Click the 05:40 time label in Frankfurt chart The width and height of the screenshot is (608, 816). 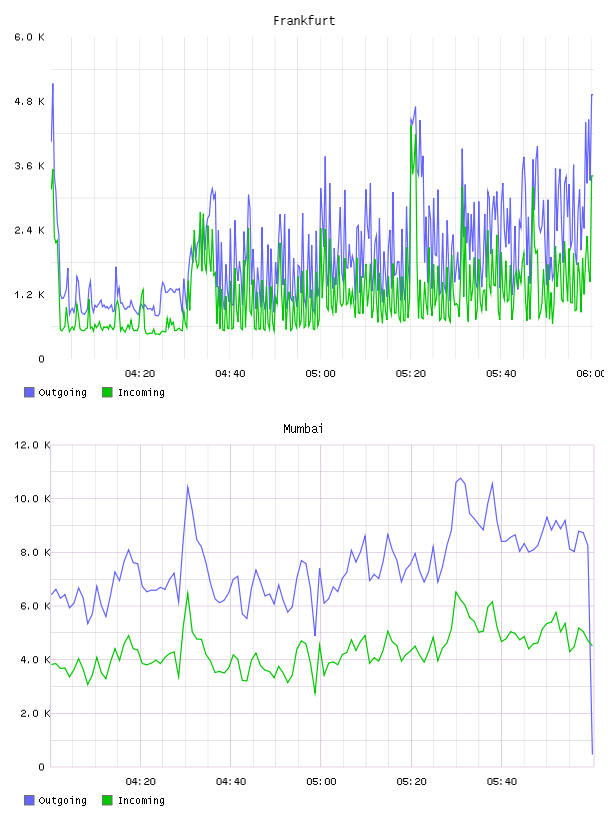501,374
